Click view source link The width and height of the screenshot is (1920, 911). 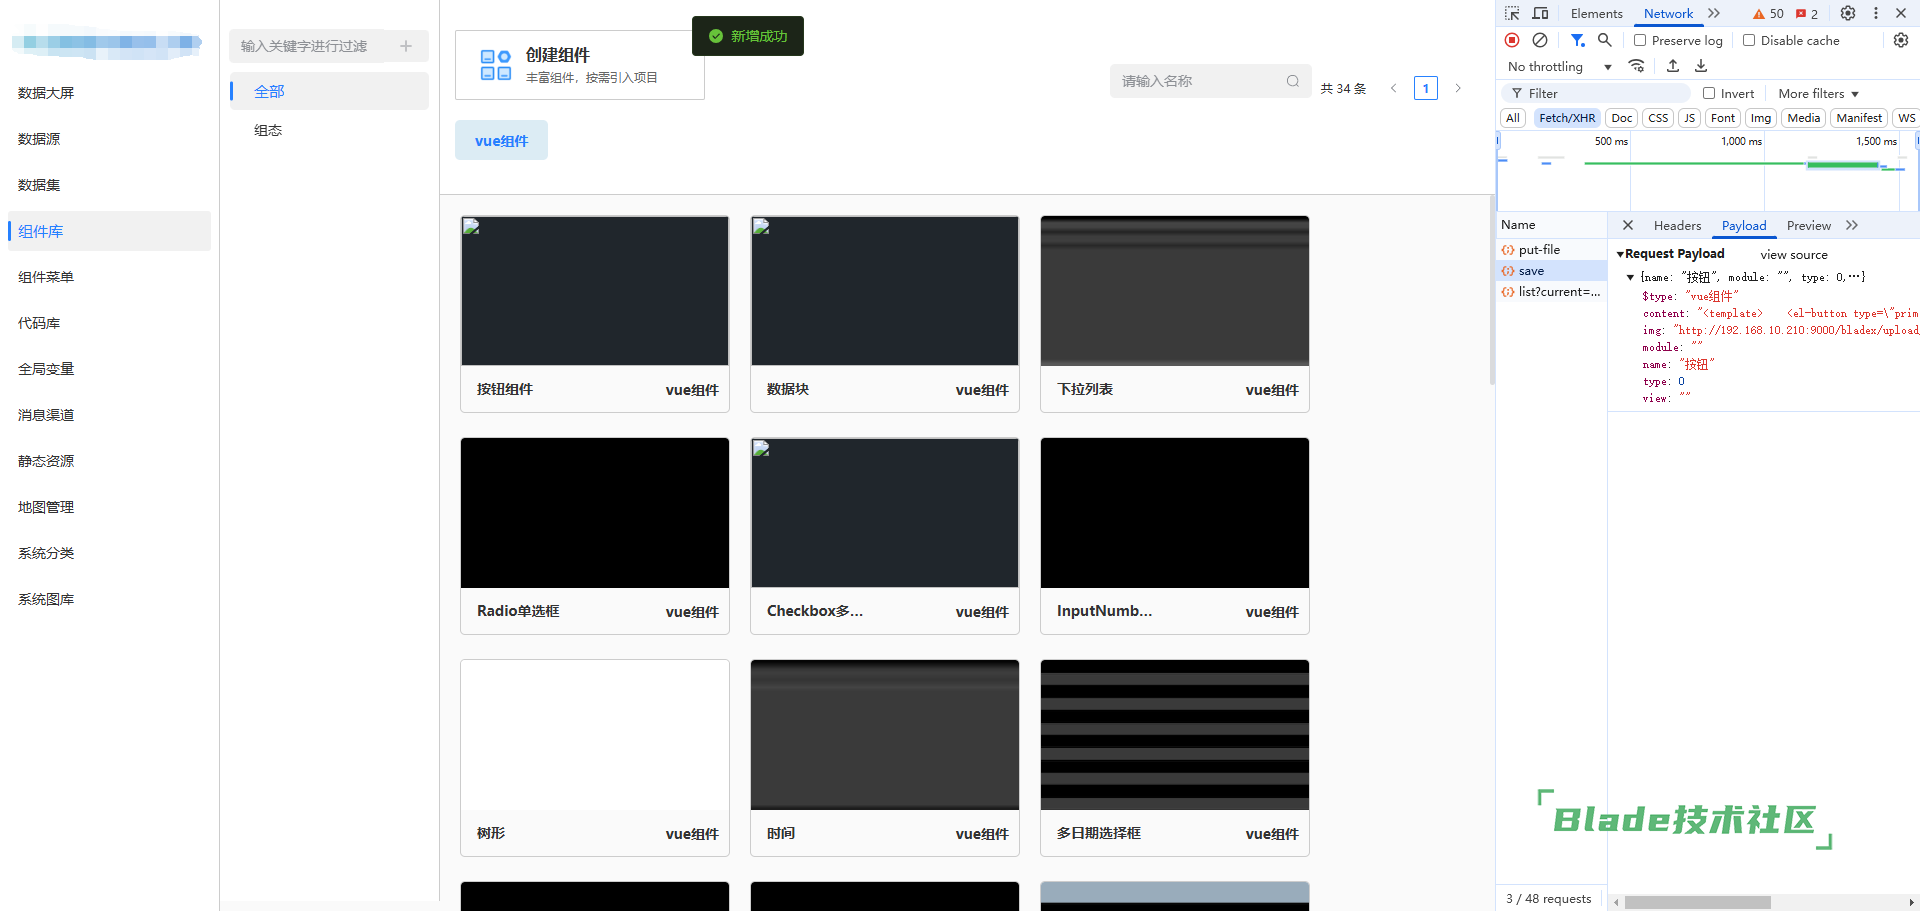1794,255
